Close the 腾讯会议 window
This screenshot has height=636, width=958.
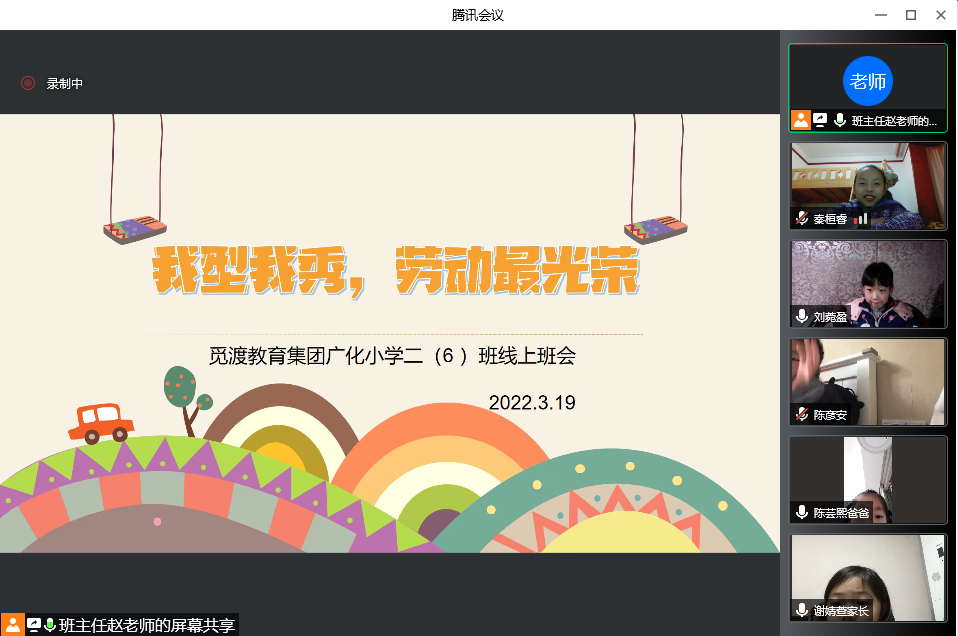[940, 15]
